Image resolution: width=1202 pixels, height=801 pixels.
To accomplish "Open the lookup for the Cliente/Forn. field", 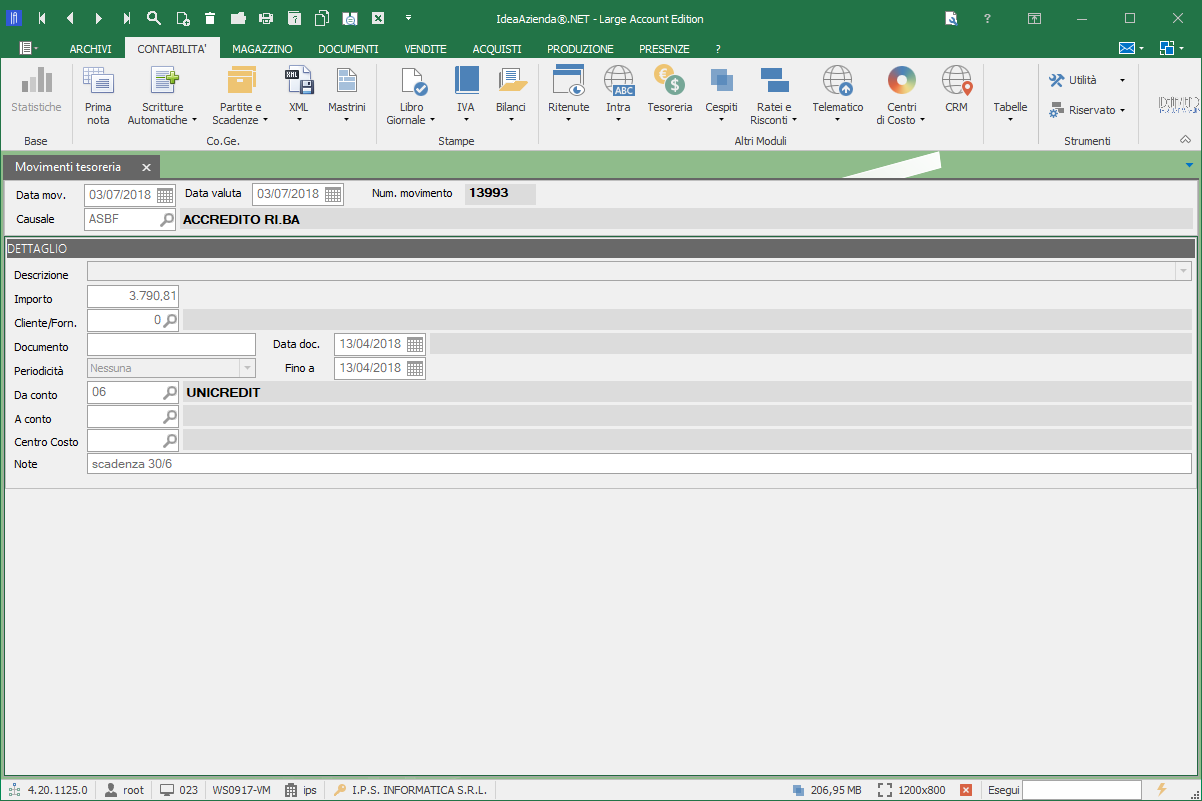I will click(171, 320).
